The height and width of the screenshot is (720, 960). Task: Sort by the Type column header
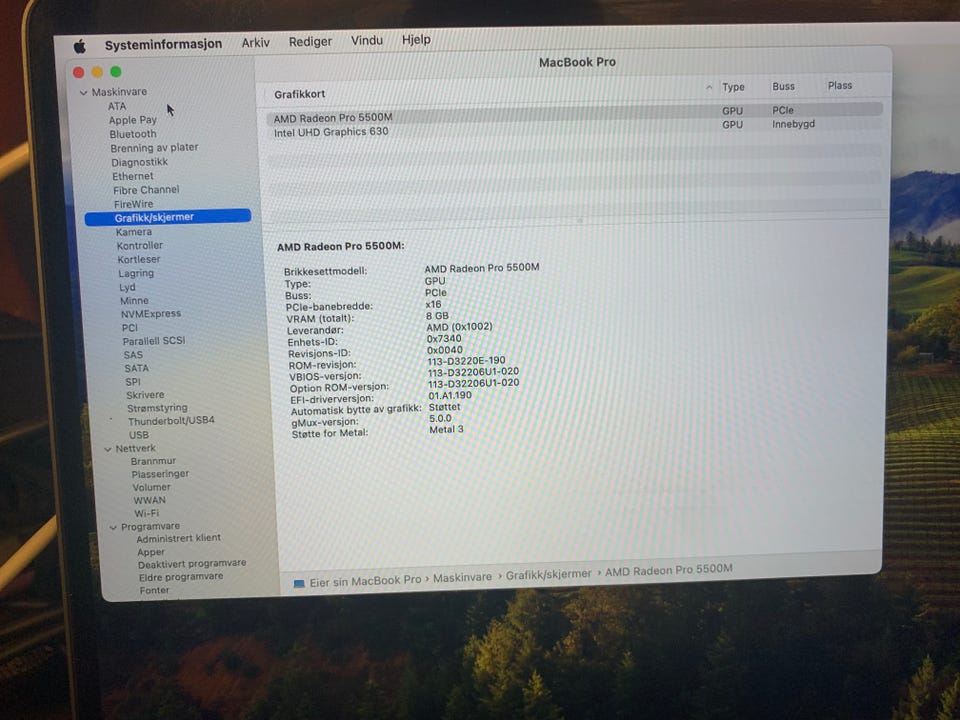click(x=733, y=87)
